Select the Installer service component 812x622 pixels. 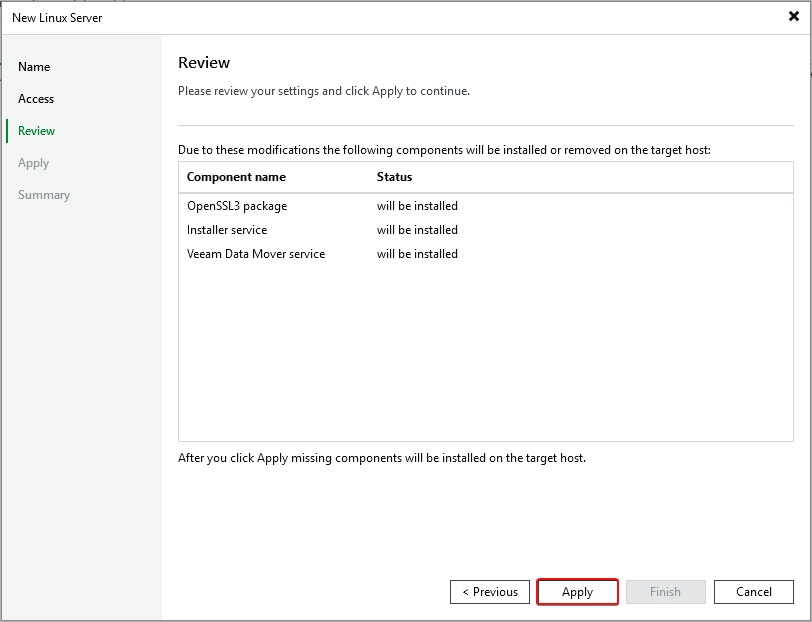(227, 230)
